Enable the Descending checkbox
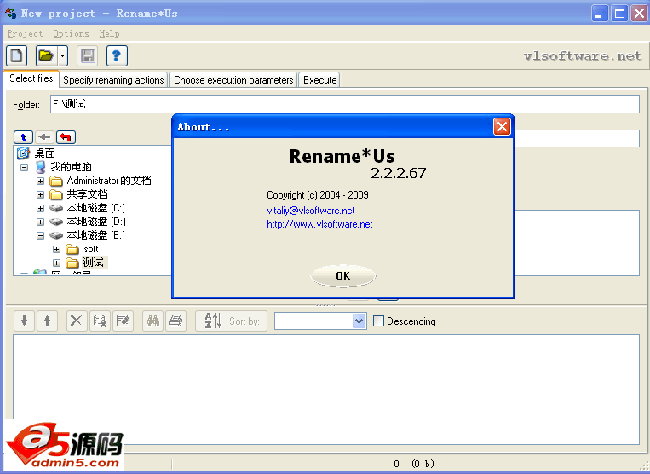Viewport: 650px width, 474px height. click(x=378, y=321)
